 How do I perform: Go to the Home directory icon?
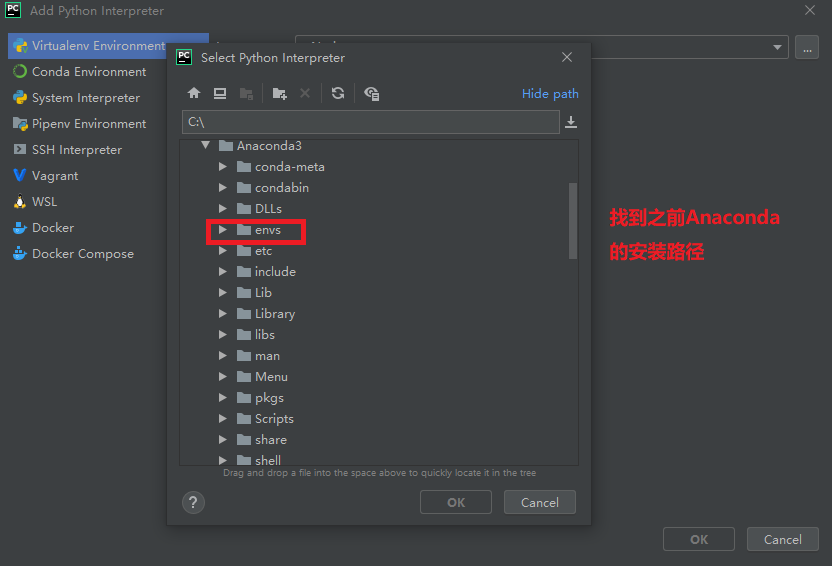(x=194, y=93)
